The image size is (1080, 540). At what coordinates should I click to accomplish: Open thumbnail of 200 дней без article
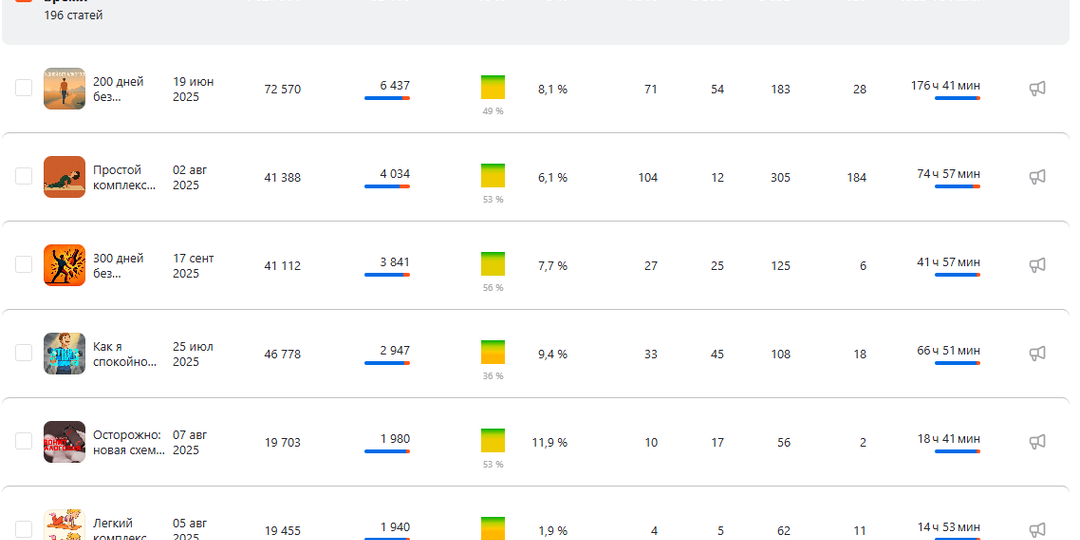(65, 89)
